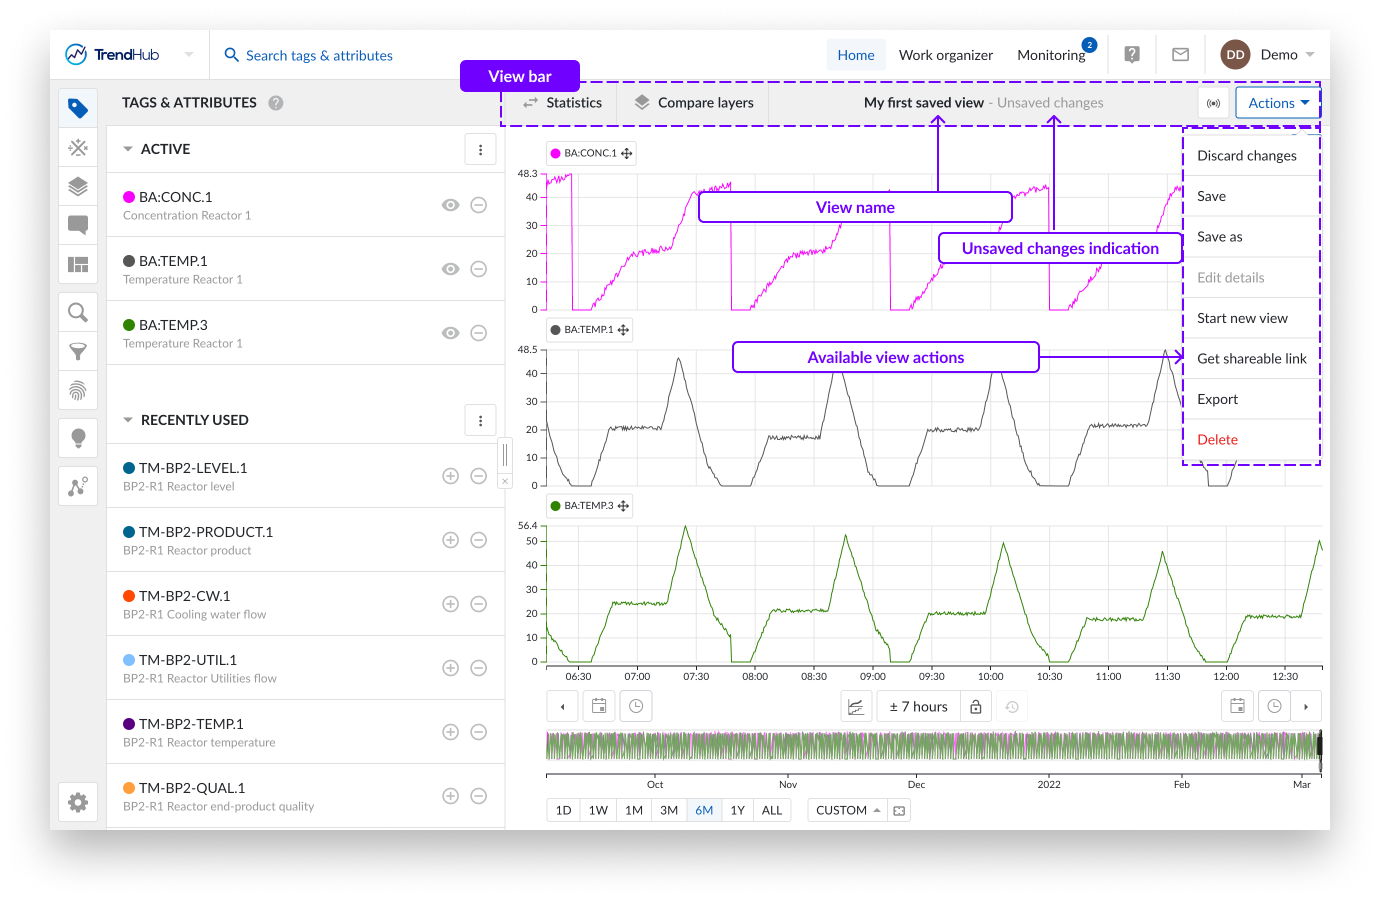Open the fingerprint icon in left sidebar
Viewport: 1380px width, 900px height.
click(78, 390)
